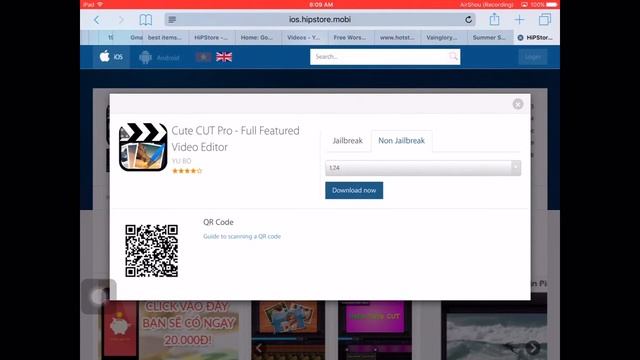Tap the QR code image
Image resolution: width=640 pixels, height=360 pixels.
click(x=151, y=251)
